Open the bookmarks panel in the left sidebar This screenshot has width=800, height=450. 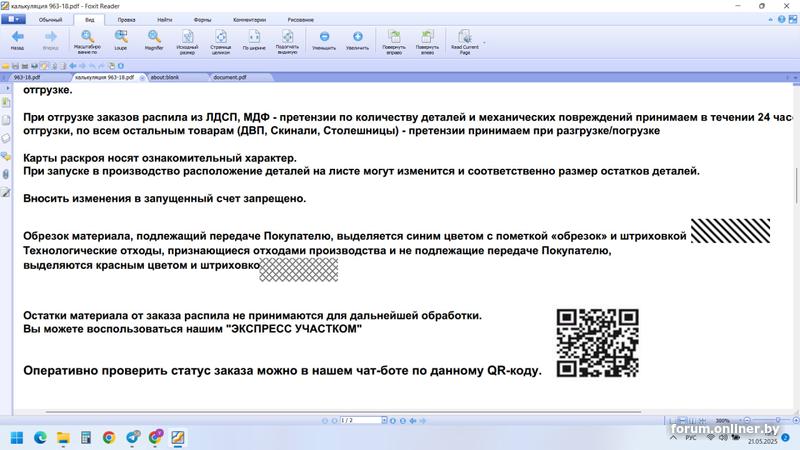pyautogui.click(x=6, y=103)
